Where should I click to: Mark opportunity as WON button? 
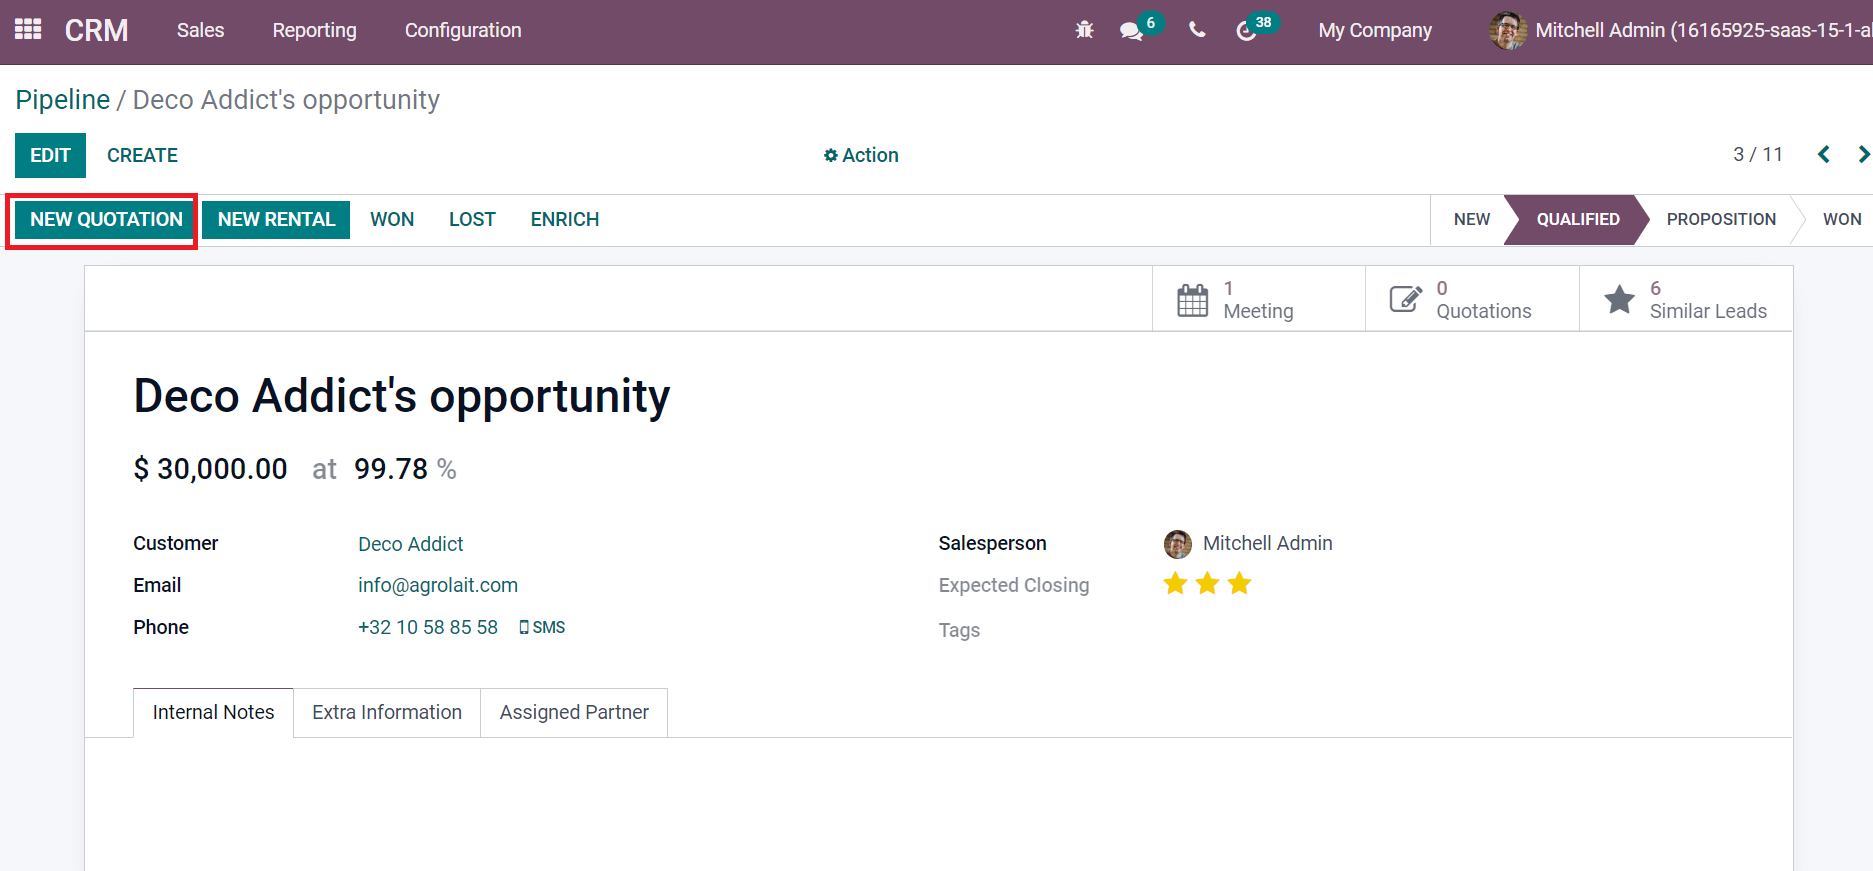392,219
